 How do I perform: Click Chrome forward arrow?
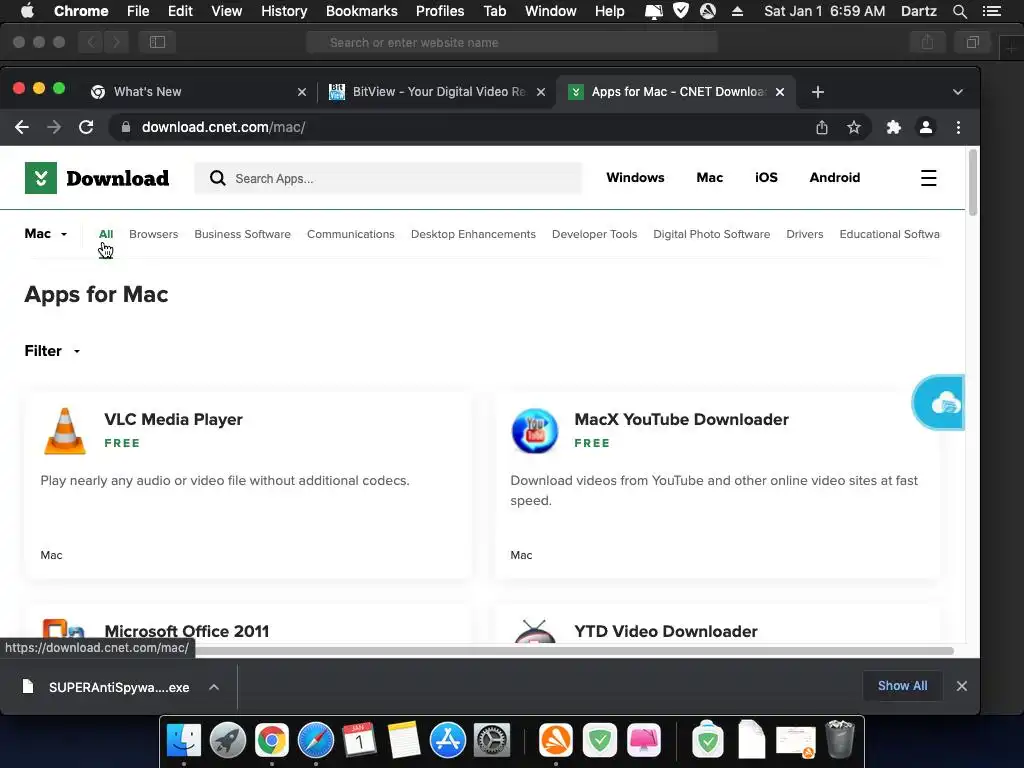(x=54, y=127)
